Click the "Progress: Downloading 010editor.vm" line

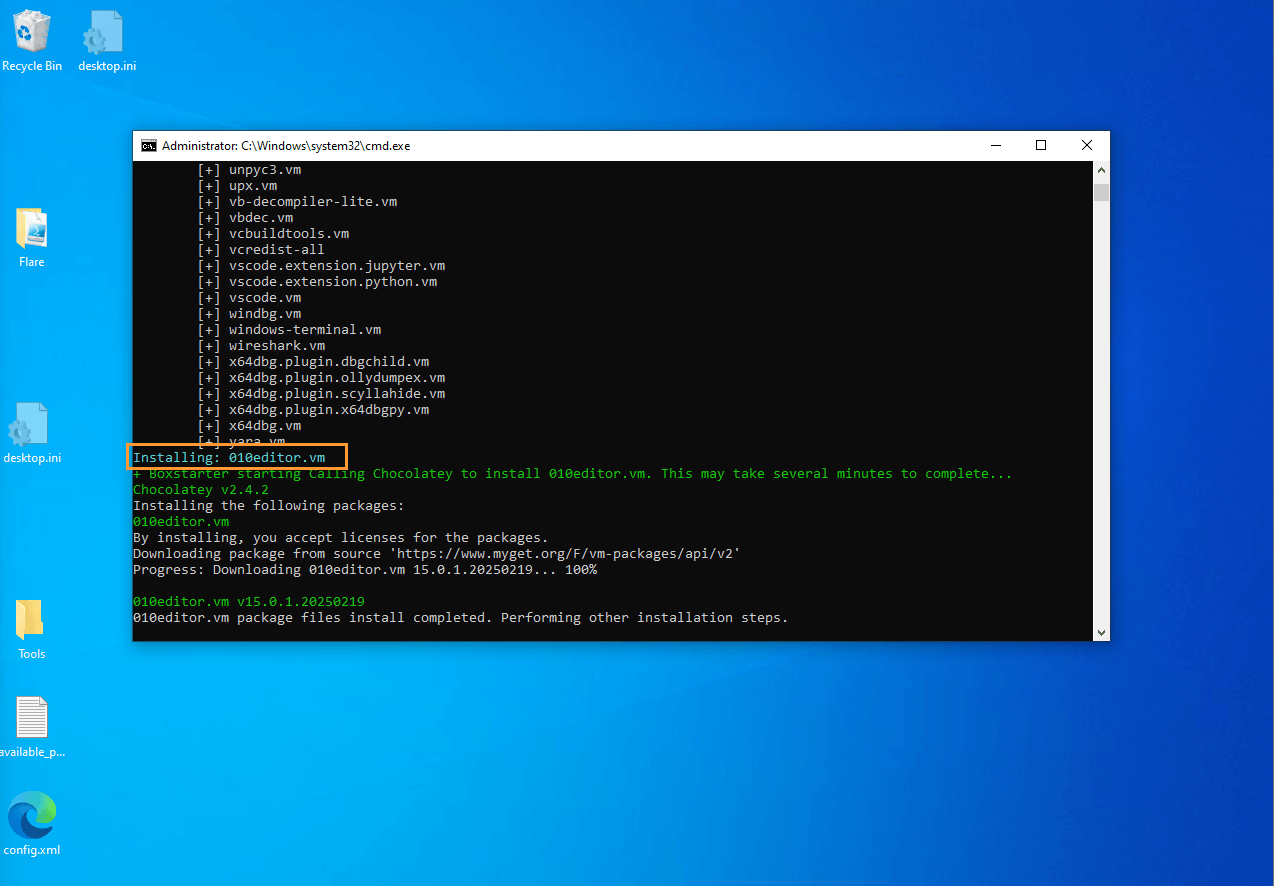coord(365,570)
